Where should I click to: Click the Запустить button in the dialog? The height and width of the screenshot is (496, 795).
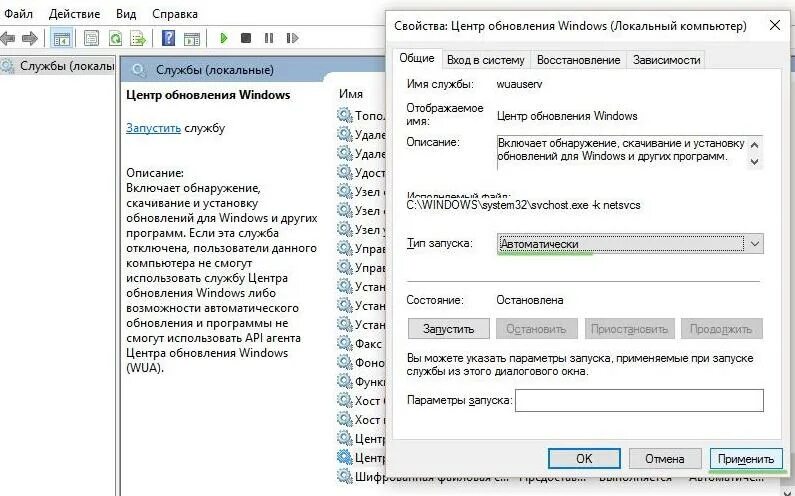(x=449, y=329)
